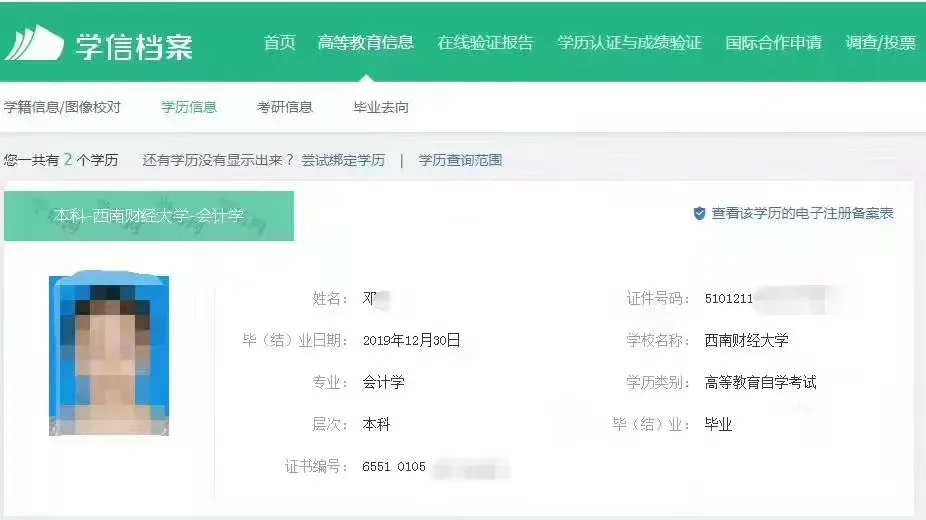The image size is (926, 520).
Task: Click the 尝试绑定学历 link
Action: click(343, 160)
